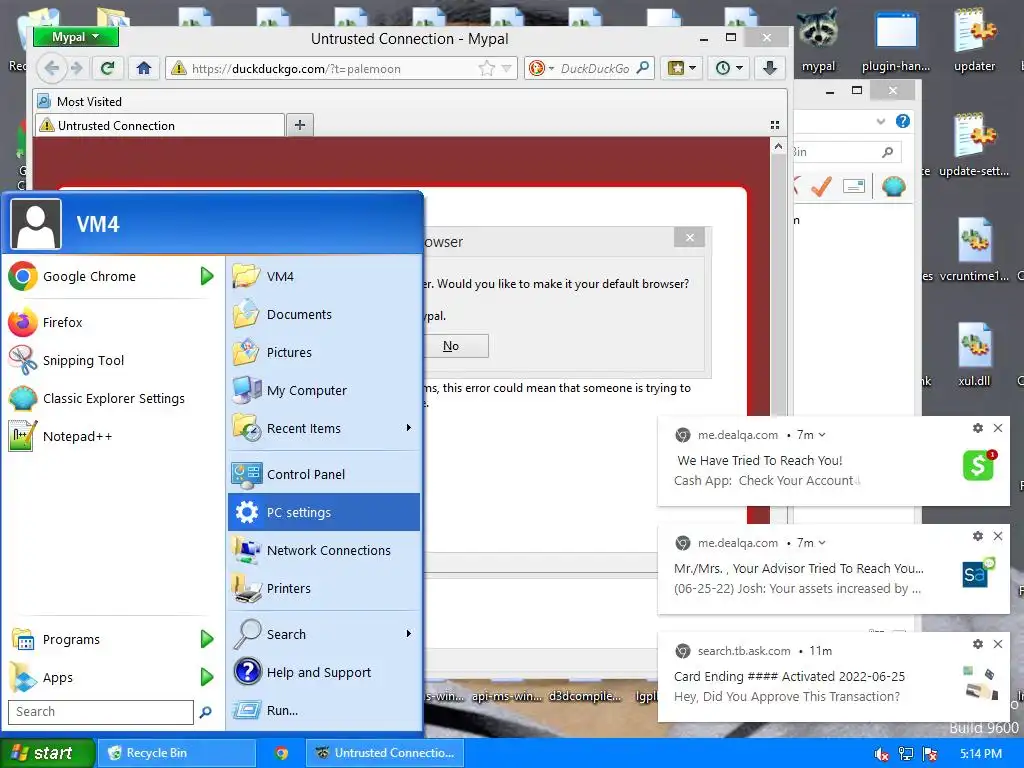Click the Mypal forward arrow
This screenshot has height=768, width=1024.
[x=77, y=68]
